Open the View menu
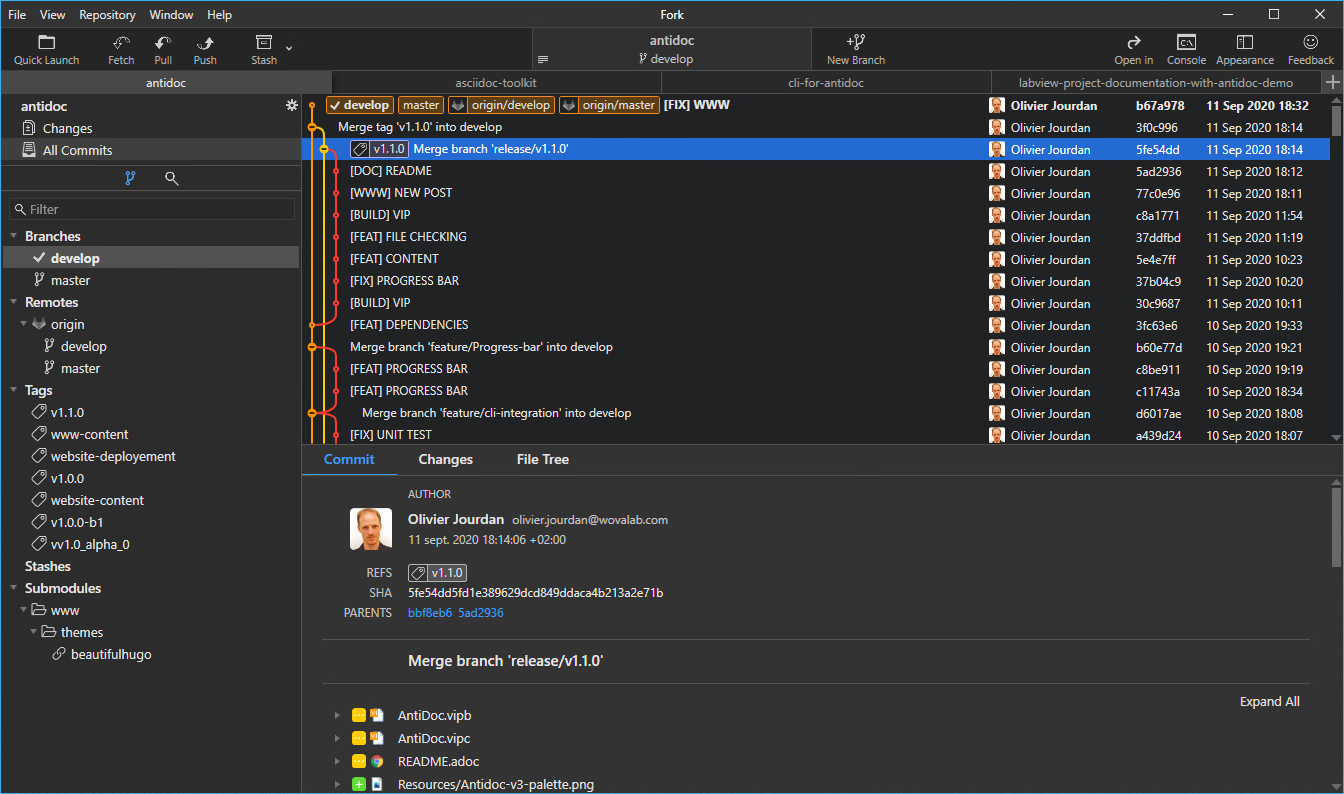Viewport: 1344px width, 794px height. (53, 15)
